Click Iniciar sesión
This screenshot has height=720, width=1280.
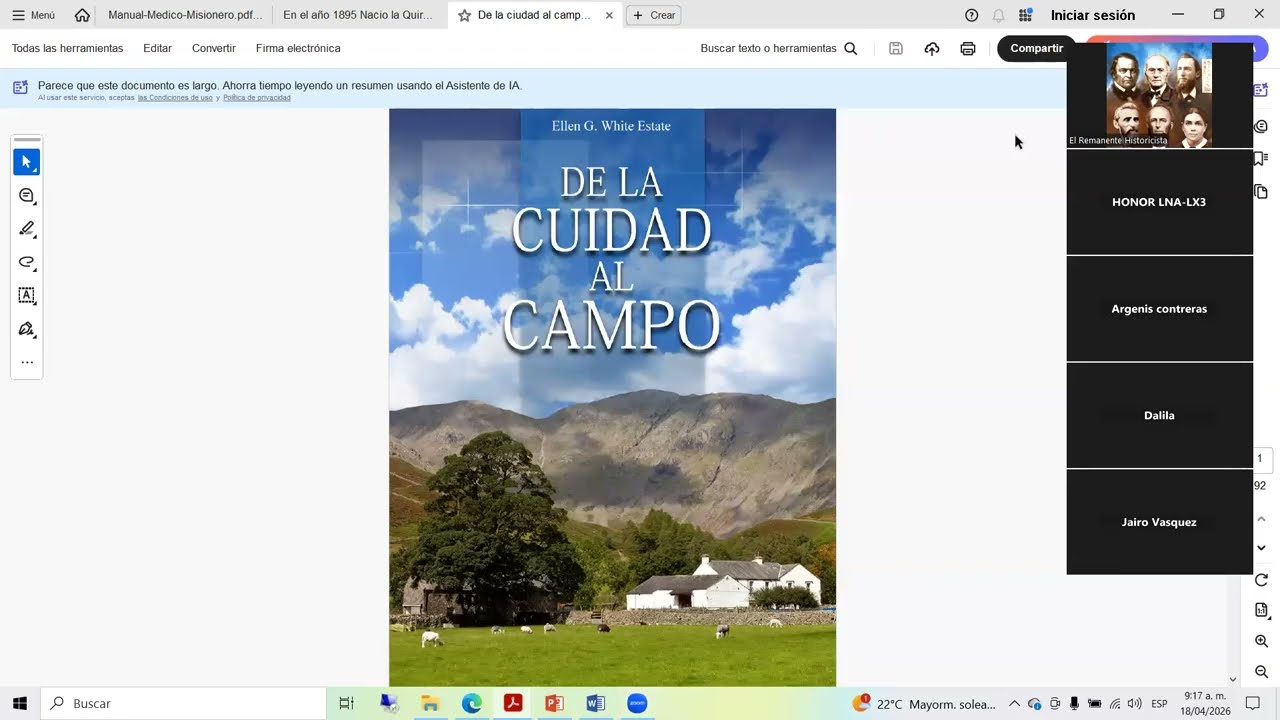point(1092,15)
